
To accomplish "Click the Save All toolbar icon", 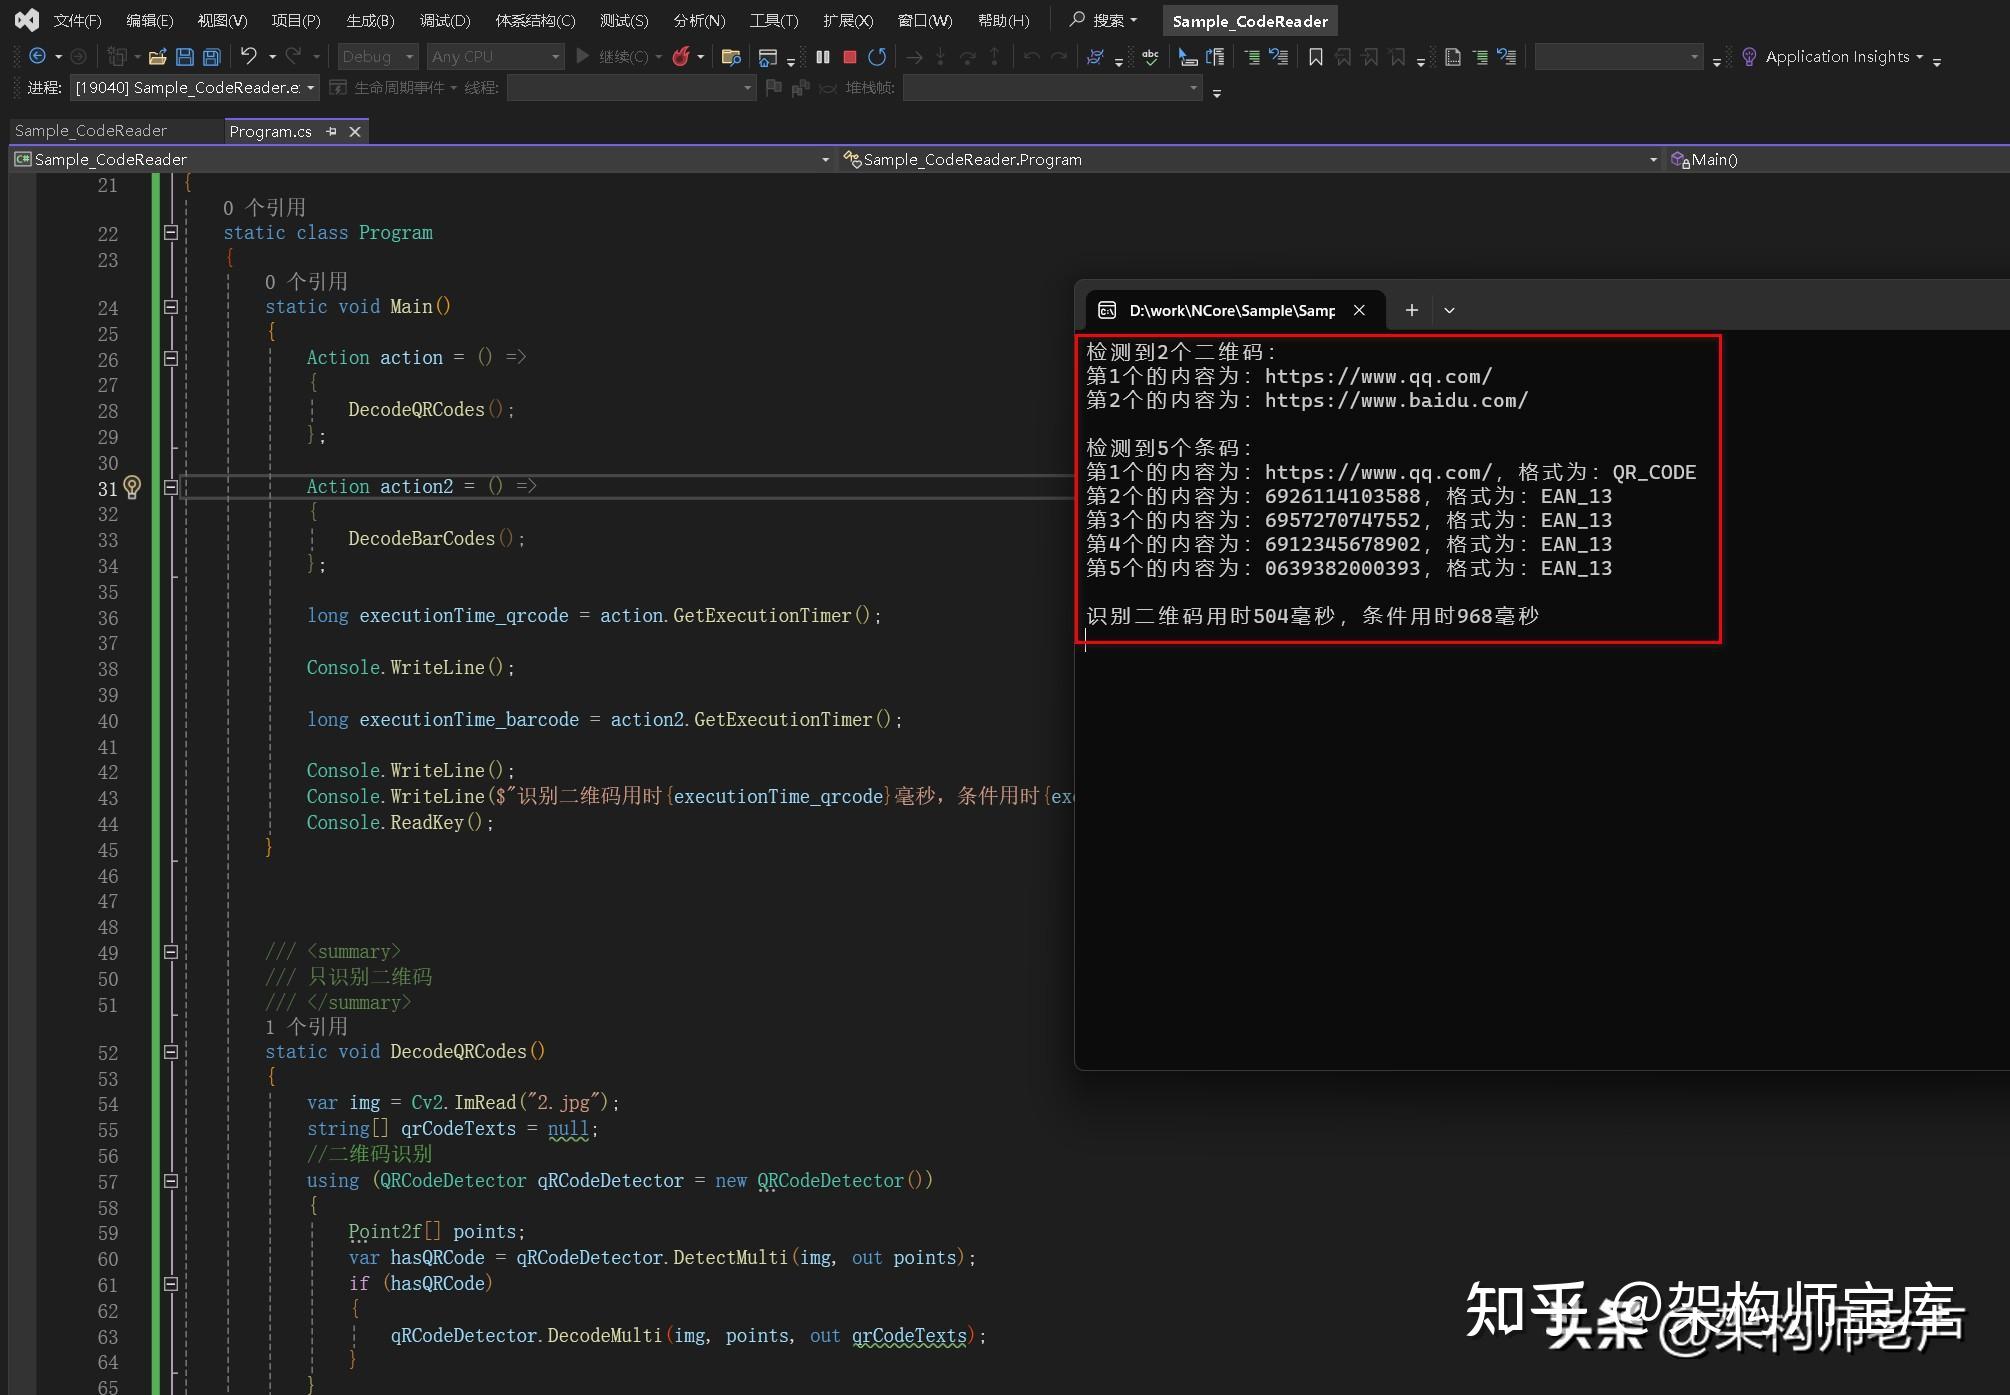I will 211,57.
